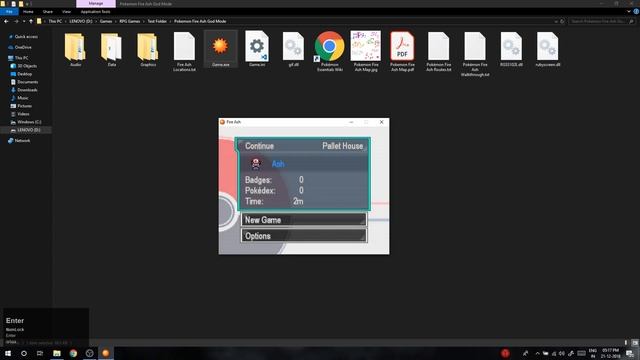
Task: Open Cortana search circle on taskbar
Action: tap(24, 353)
